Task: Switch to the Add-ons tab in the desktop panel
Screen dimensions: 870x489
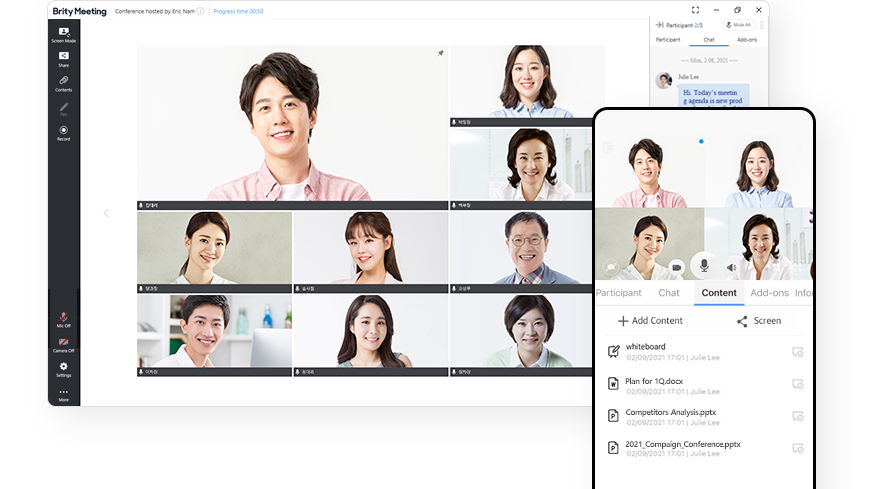Action: (x=747, y=40)
